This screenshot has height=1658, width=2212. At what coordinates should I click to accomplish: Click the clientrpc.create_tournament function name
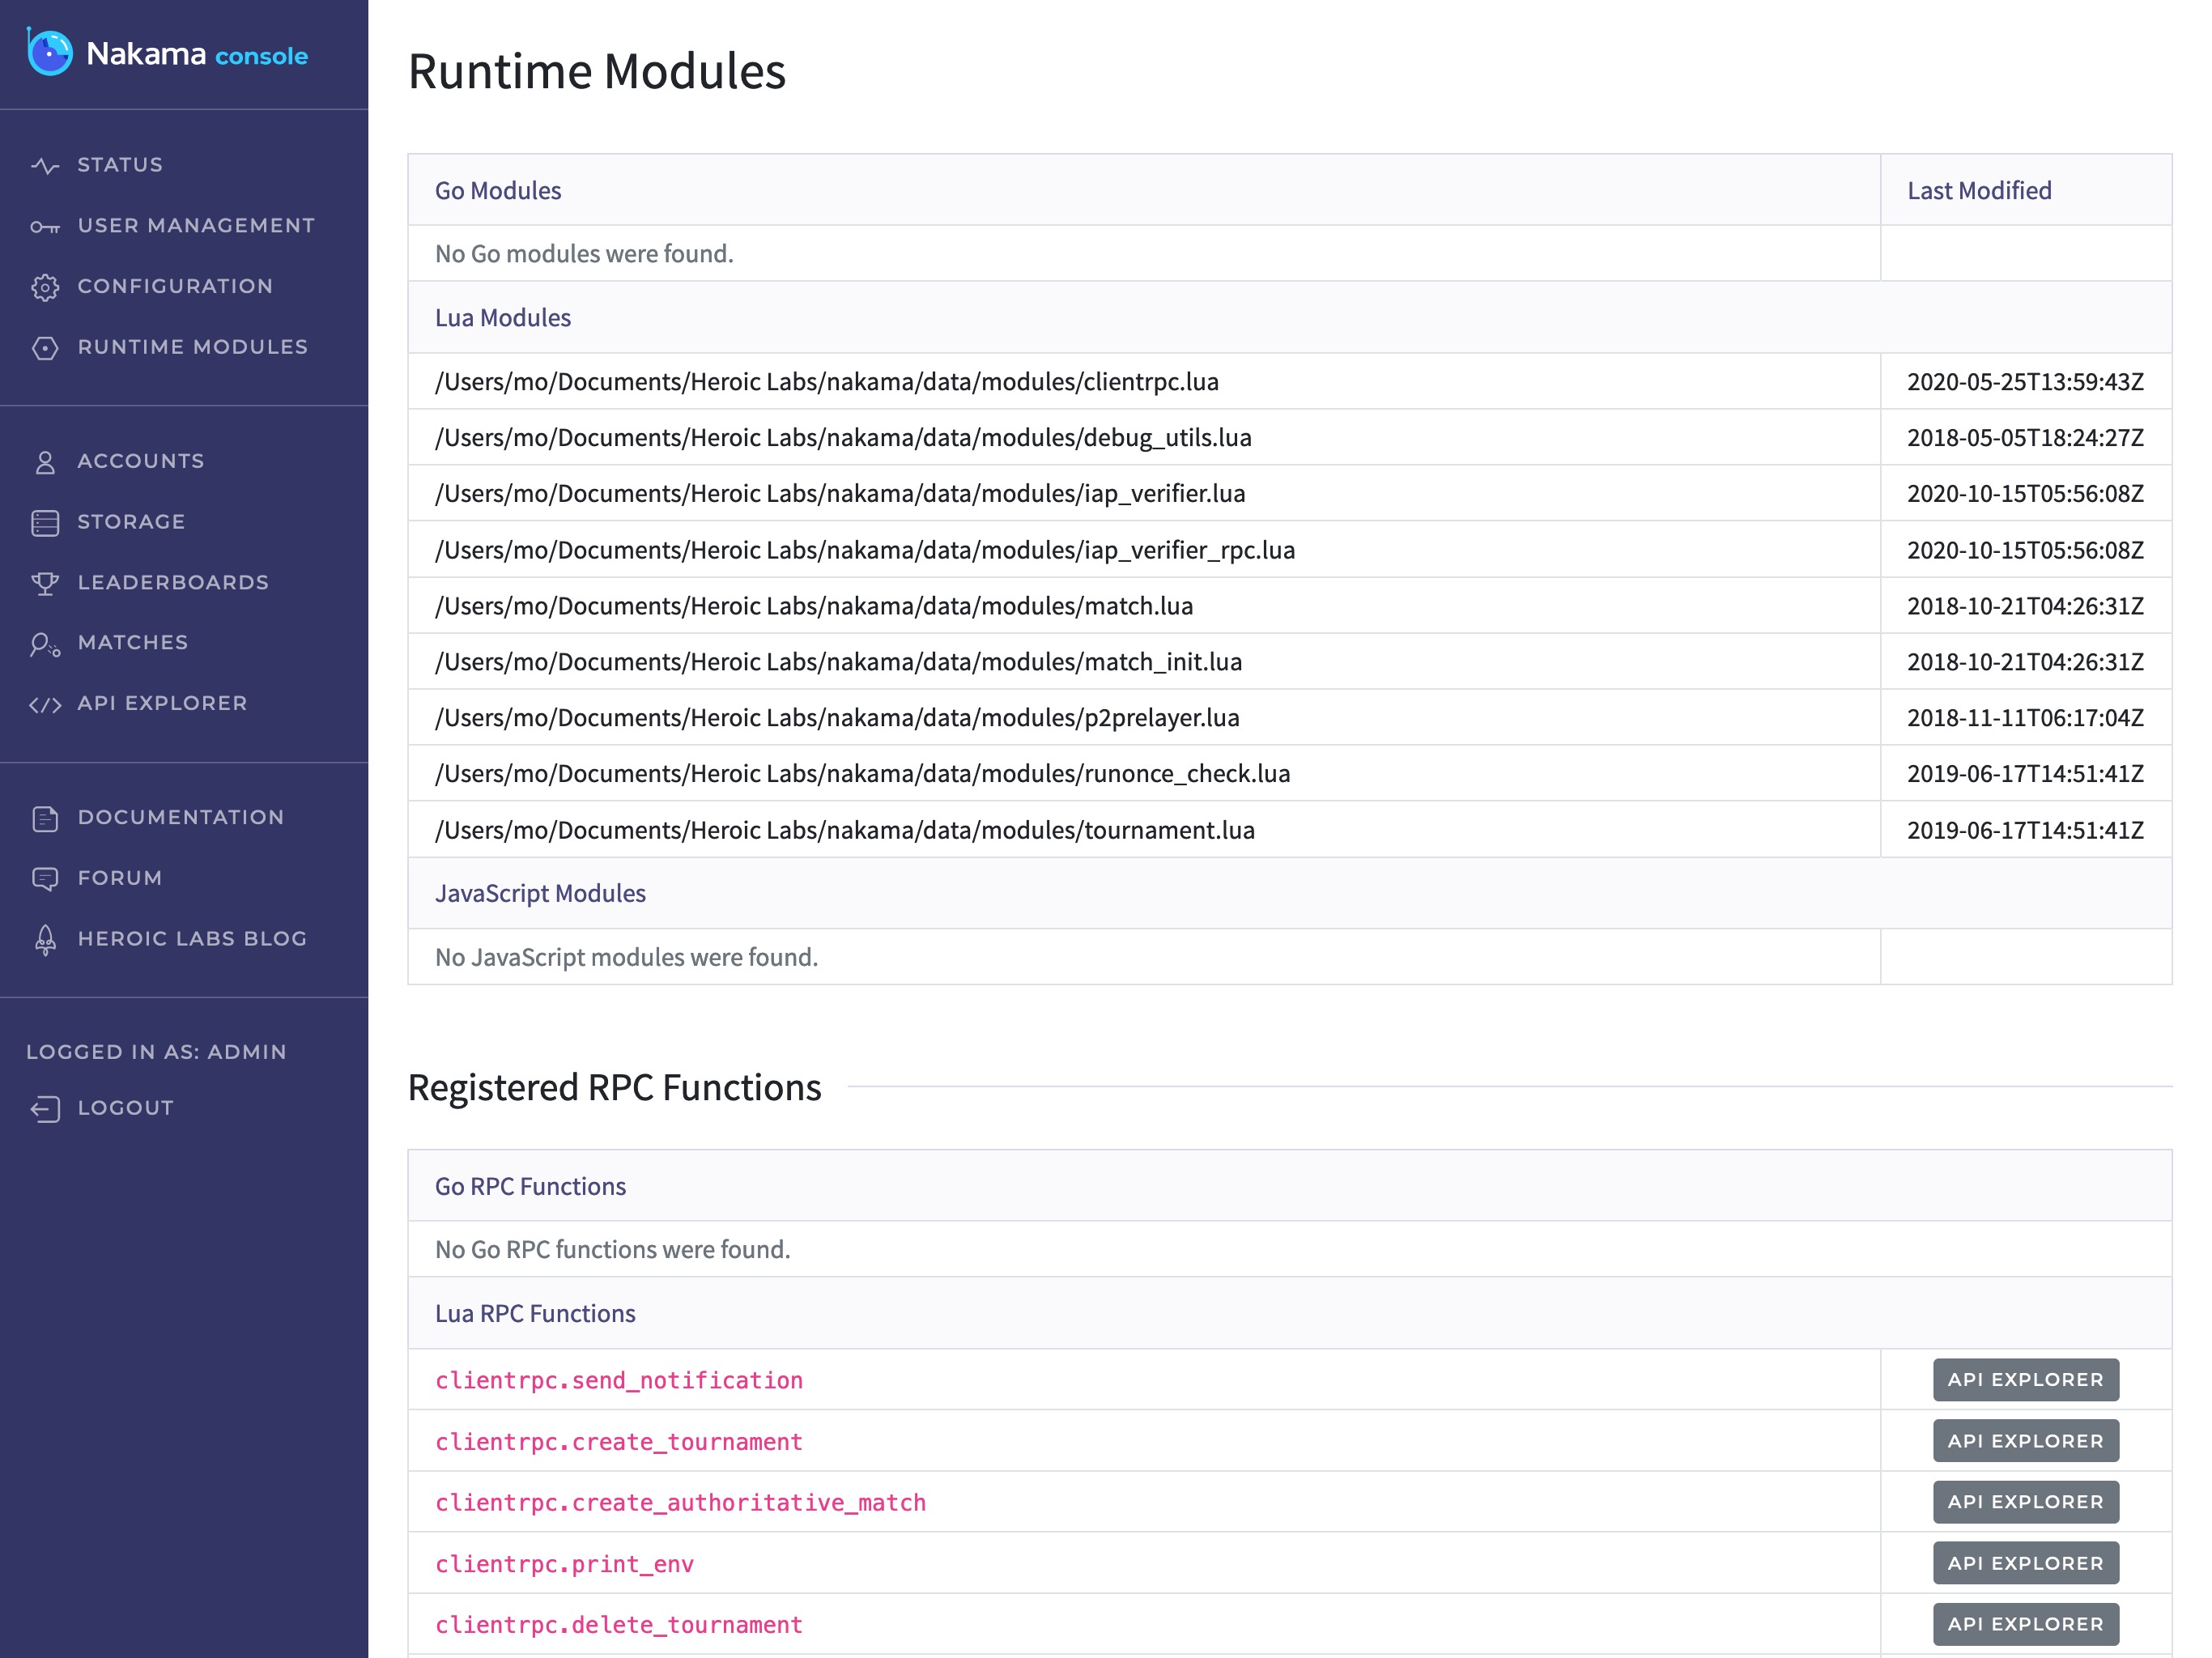[619, 1441]
